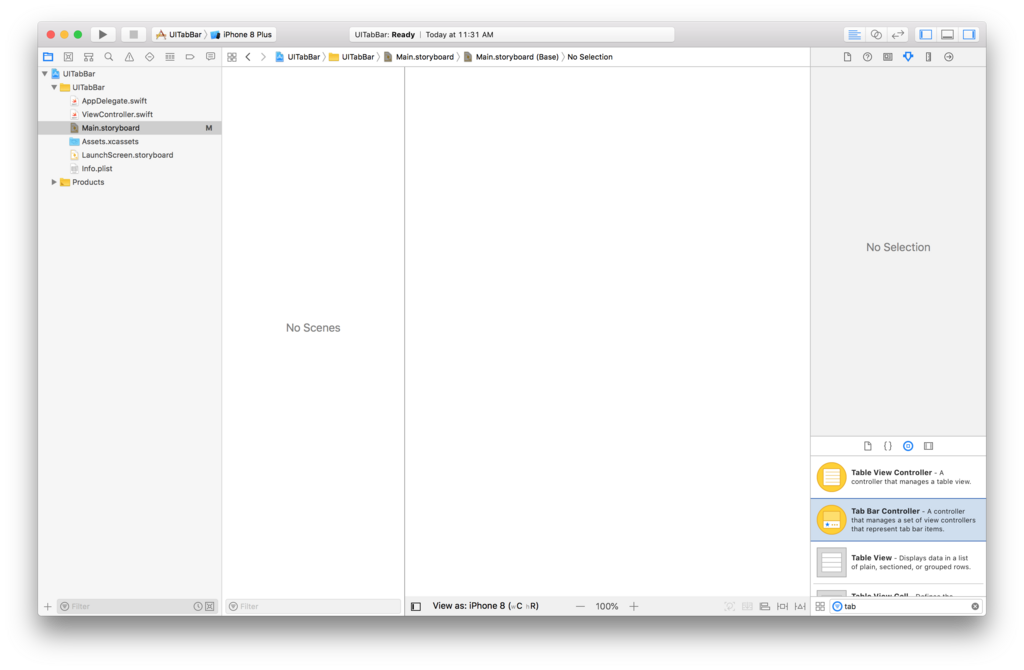Image resolution: width=1024 pixels, height=670 pixels.
Task: Open Info.plist file
Action: [97, 168]
